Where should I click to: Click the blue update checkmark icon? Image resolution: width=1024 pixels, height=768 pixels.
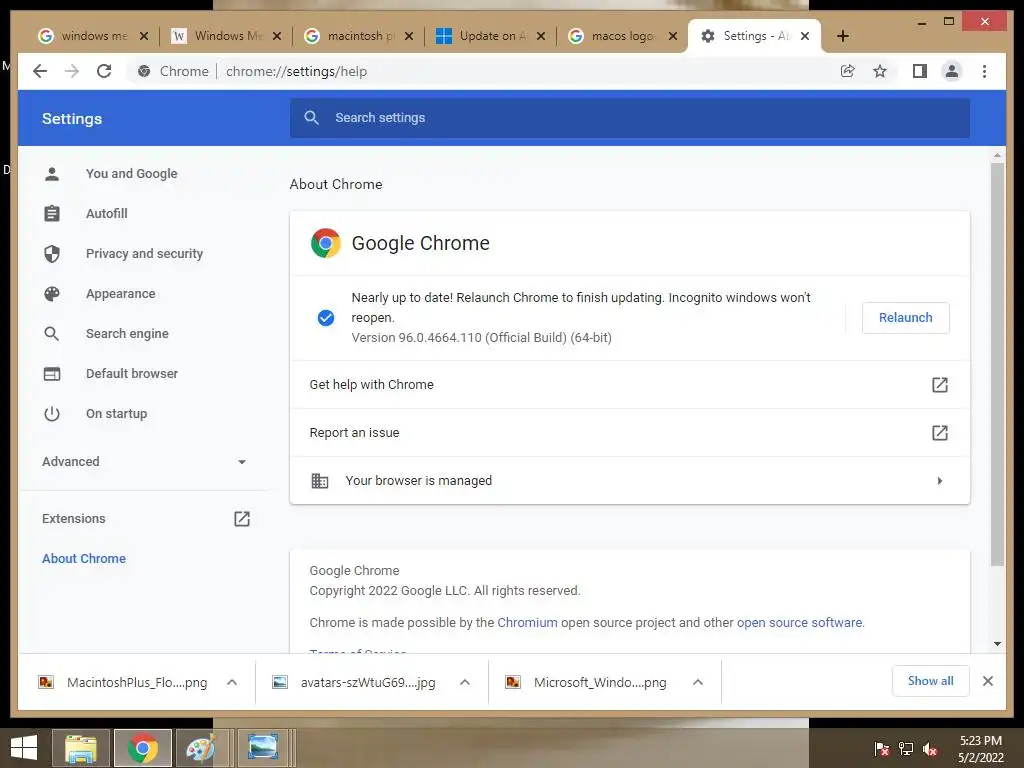pos(326,317)
